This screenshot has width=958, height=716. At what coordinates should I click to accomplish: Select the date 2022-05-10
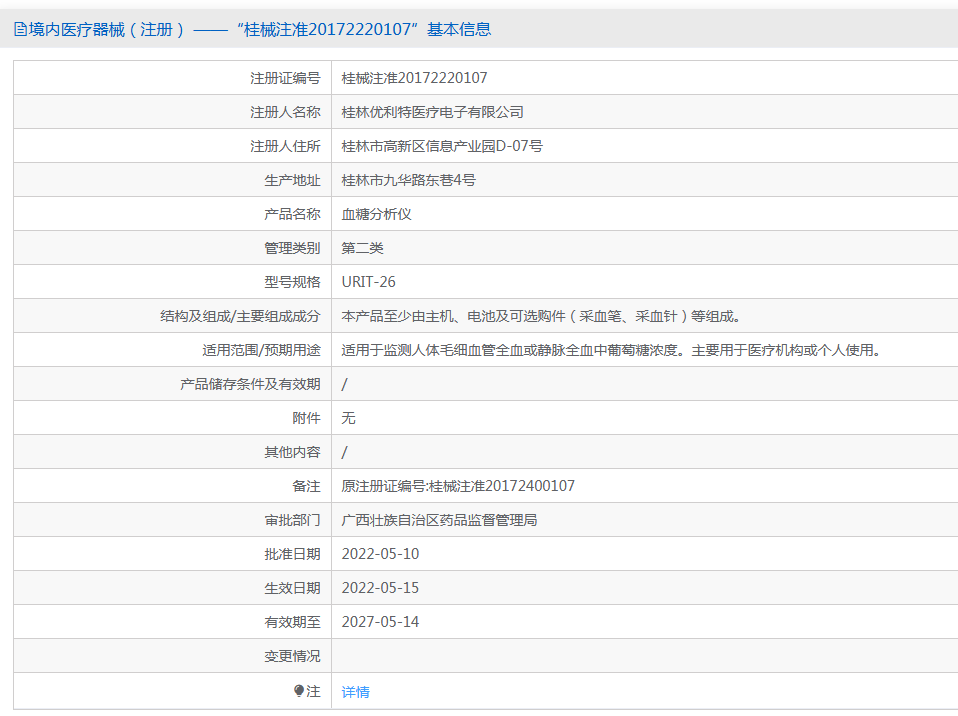380,554
